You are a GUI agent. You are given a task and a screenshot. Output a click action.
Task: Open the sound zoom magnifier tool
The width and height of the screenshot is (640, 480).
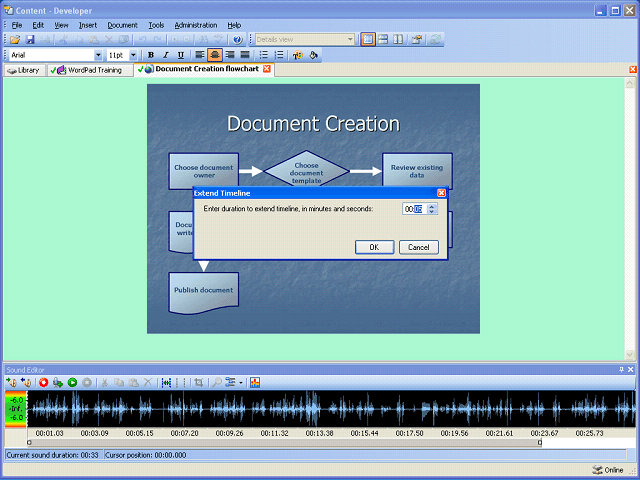pyautogui.click(x=217, y=382)
